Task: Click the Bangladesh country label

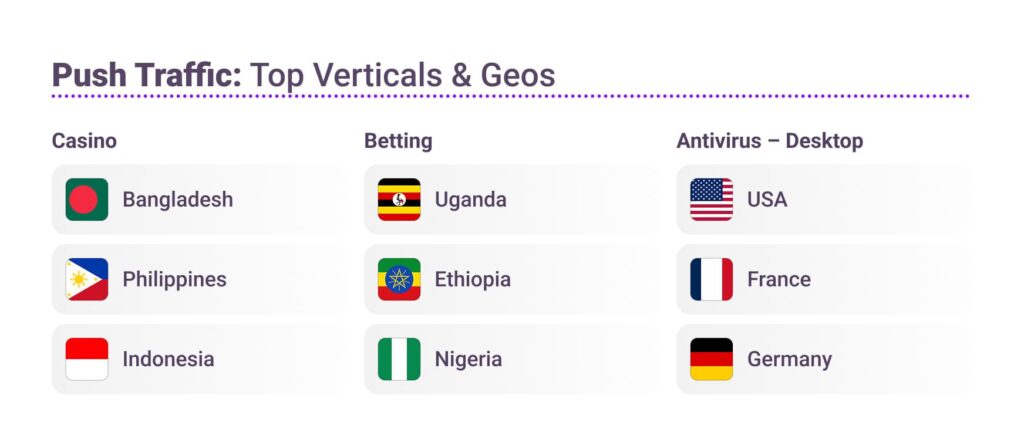Action: (177, 200)
